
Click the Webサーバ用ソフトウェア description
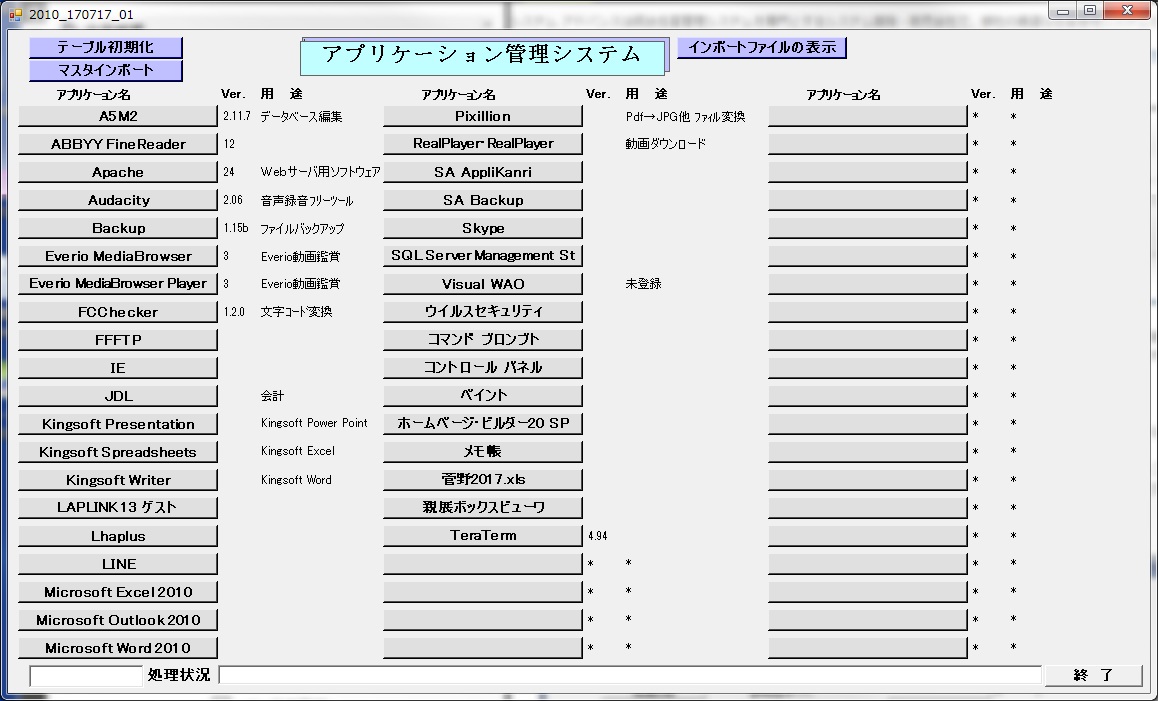(x=321, y=172)
